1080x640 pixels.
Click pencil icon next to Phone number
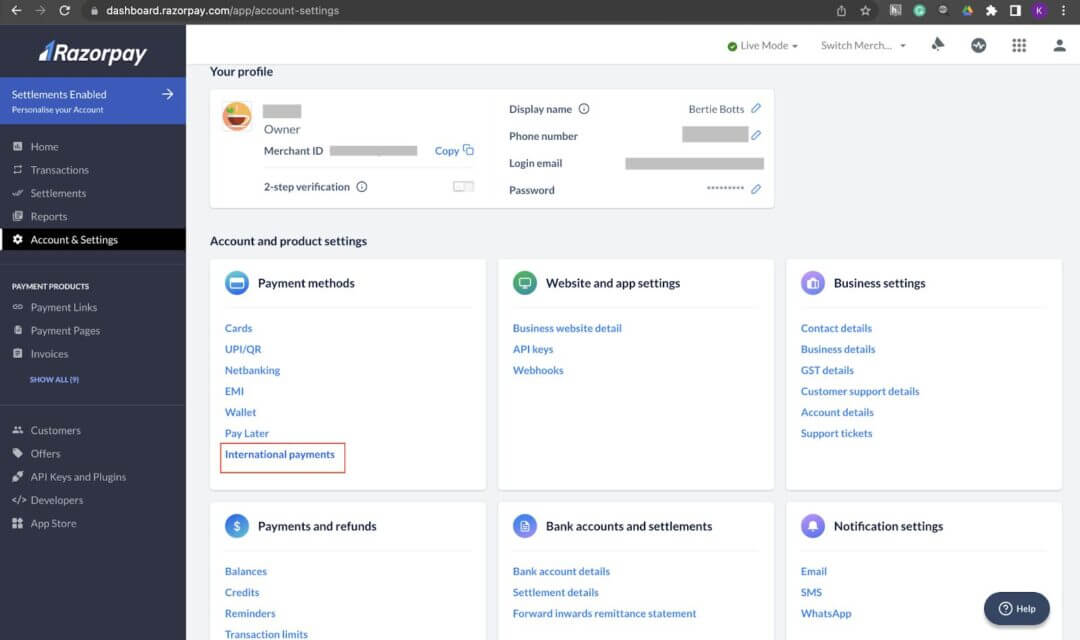[x=756, y=135]
